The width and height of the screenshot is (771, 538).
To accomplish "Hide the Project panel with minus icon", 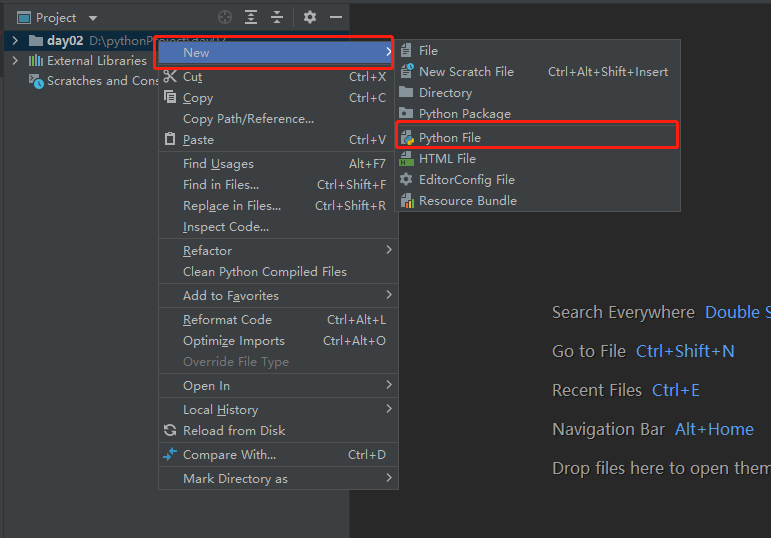I will tap(336, 17).
